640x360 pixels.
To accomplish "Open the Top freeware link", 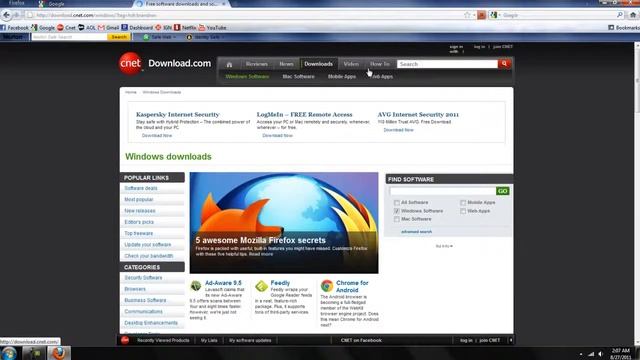I will point(139,233).
